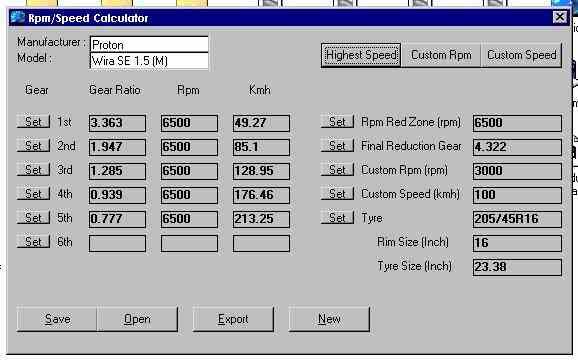Set the 5th gear ratio

click(33, 217)
